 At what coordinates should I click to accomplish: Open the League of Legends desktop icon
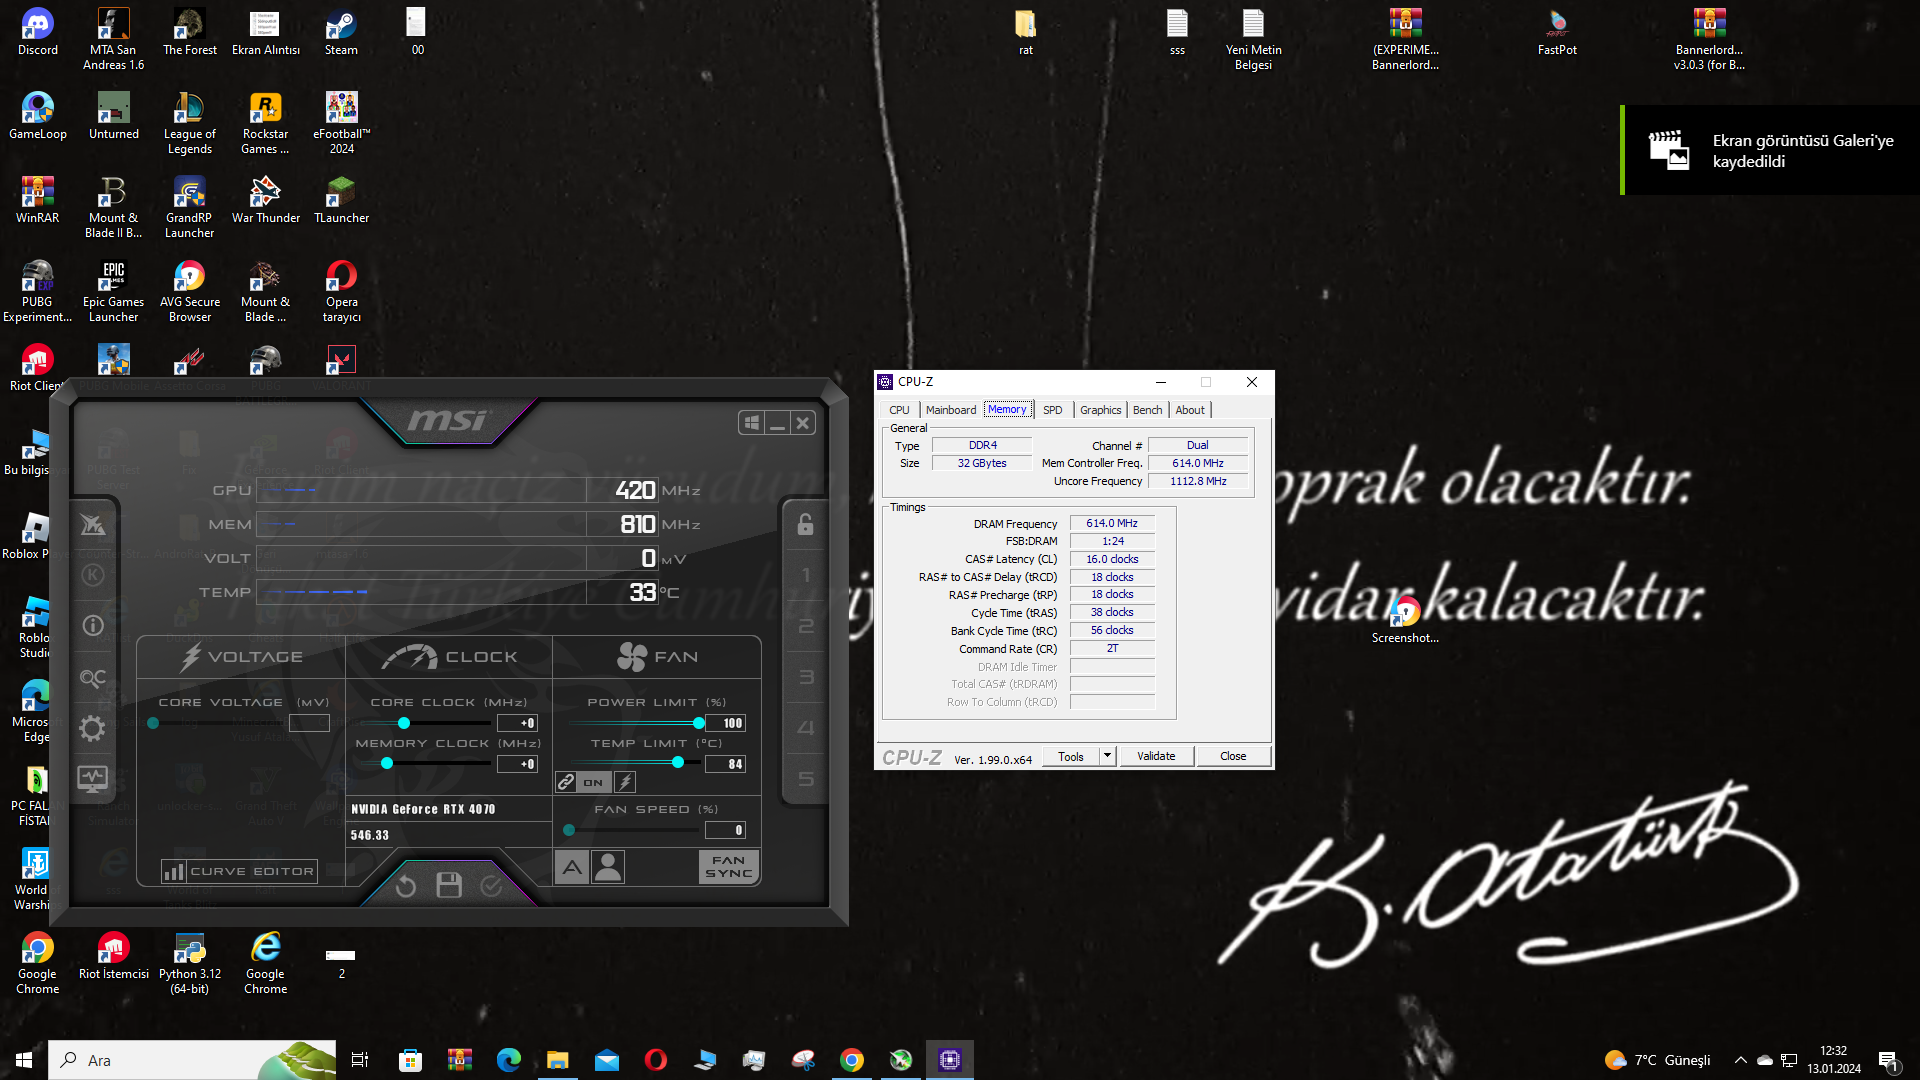click(189, 123)
